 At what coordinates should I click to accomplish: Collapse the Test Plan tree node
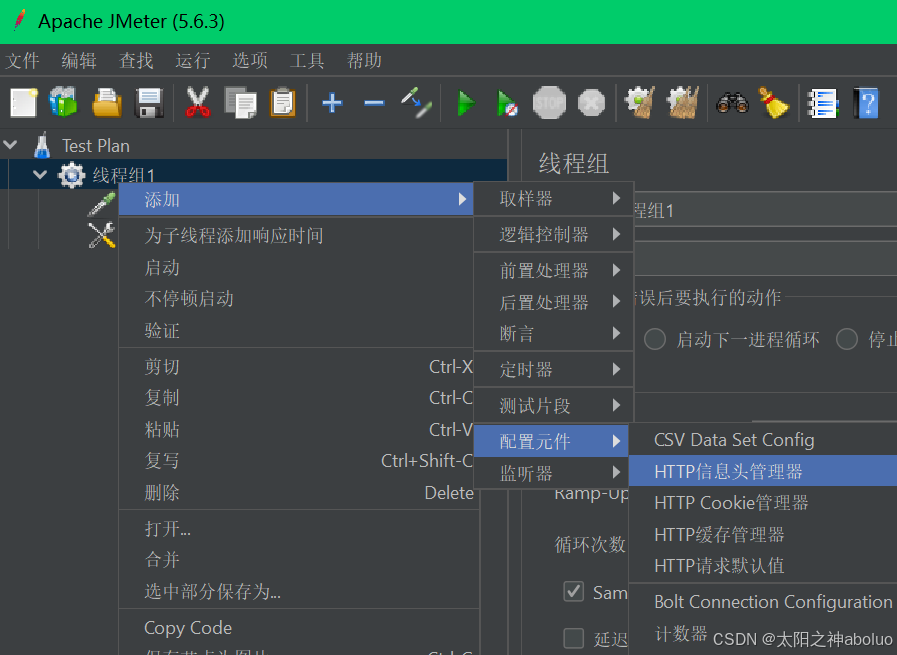(x=10, y=145)
